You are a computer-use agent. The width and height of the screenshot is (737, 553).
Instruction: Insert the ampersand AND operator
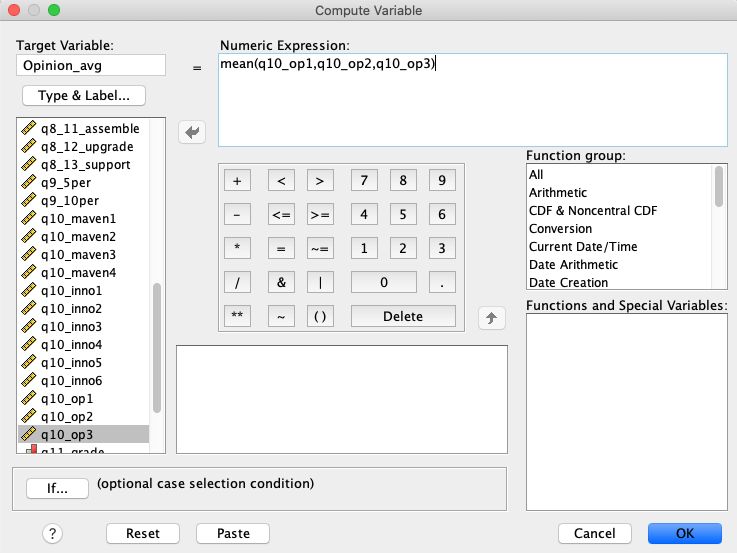pos(281,282)
